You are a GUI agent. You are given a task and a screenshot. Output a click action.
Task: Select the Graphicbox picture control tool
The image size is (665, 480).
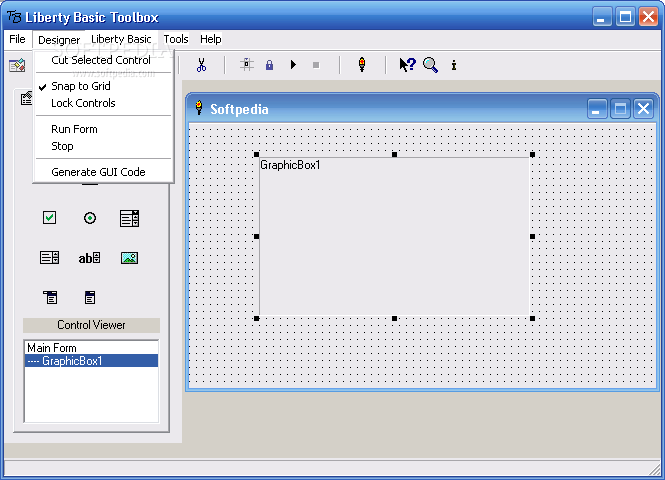click(x=129, y=257)
